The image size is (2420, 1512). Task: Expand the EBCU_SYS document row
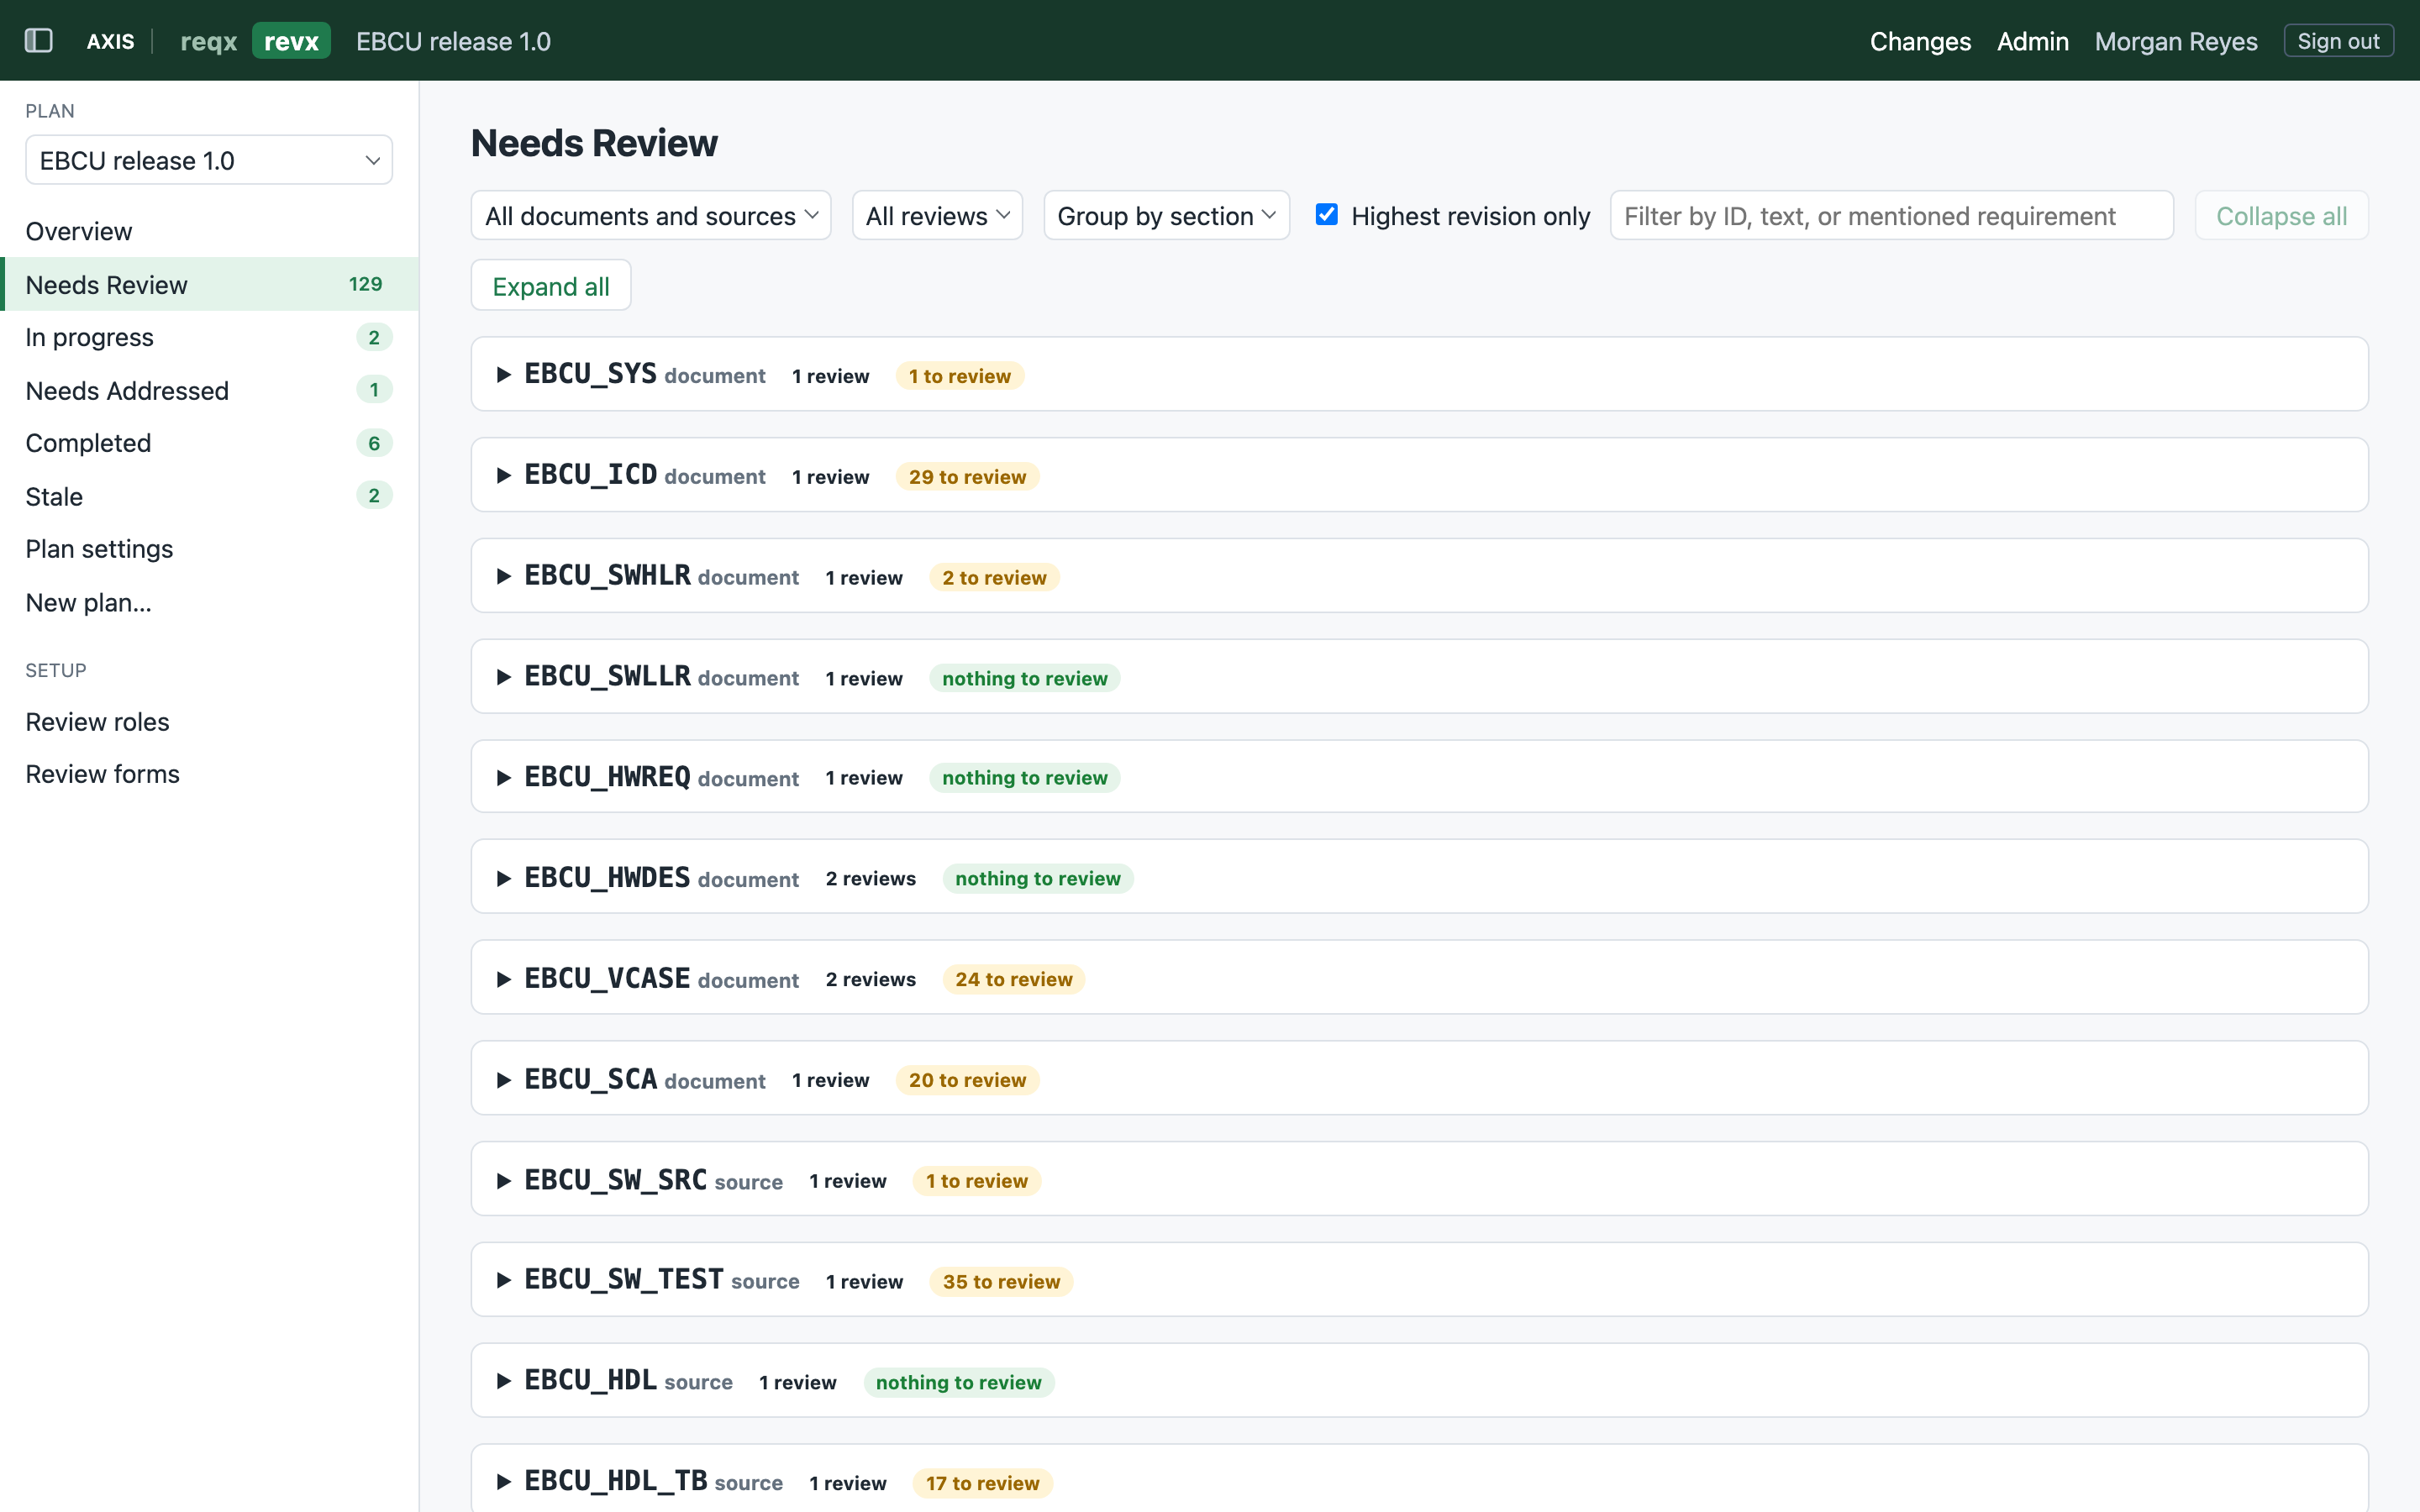click(1419, 375)
